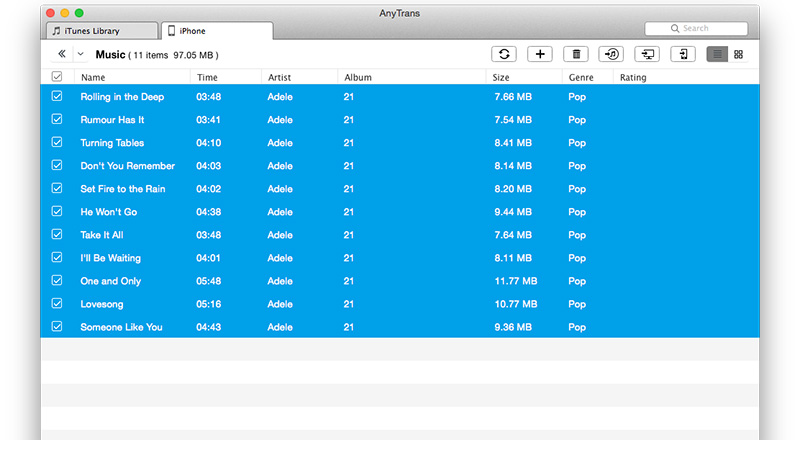The width and height of the screenshot is (800, 450).
Task: Collapse the panel with double-chevron back button
Action: [61, 54]
